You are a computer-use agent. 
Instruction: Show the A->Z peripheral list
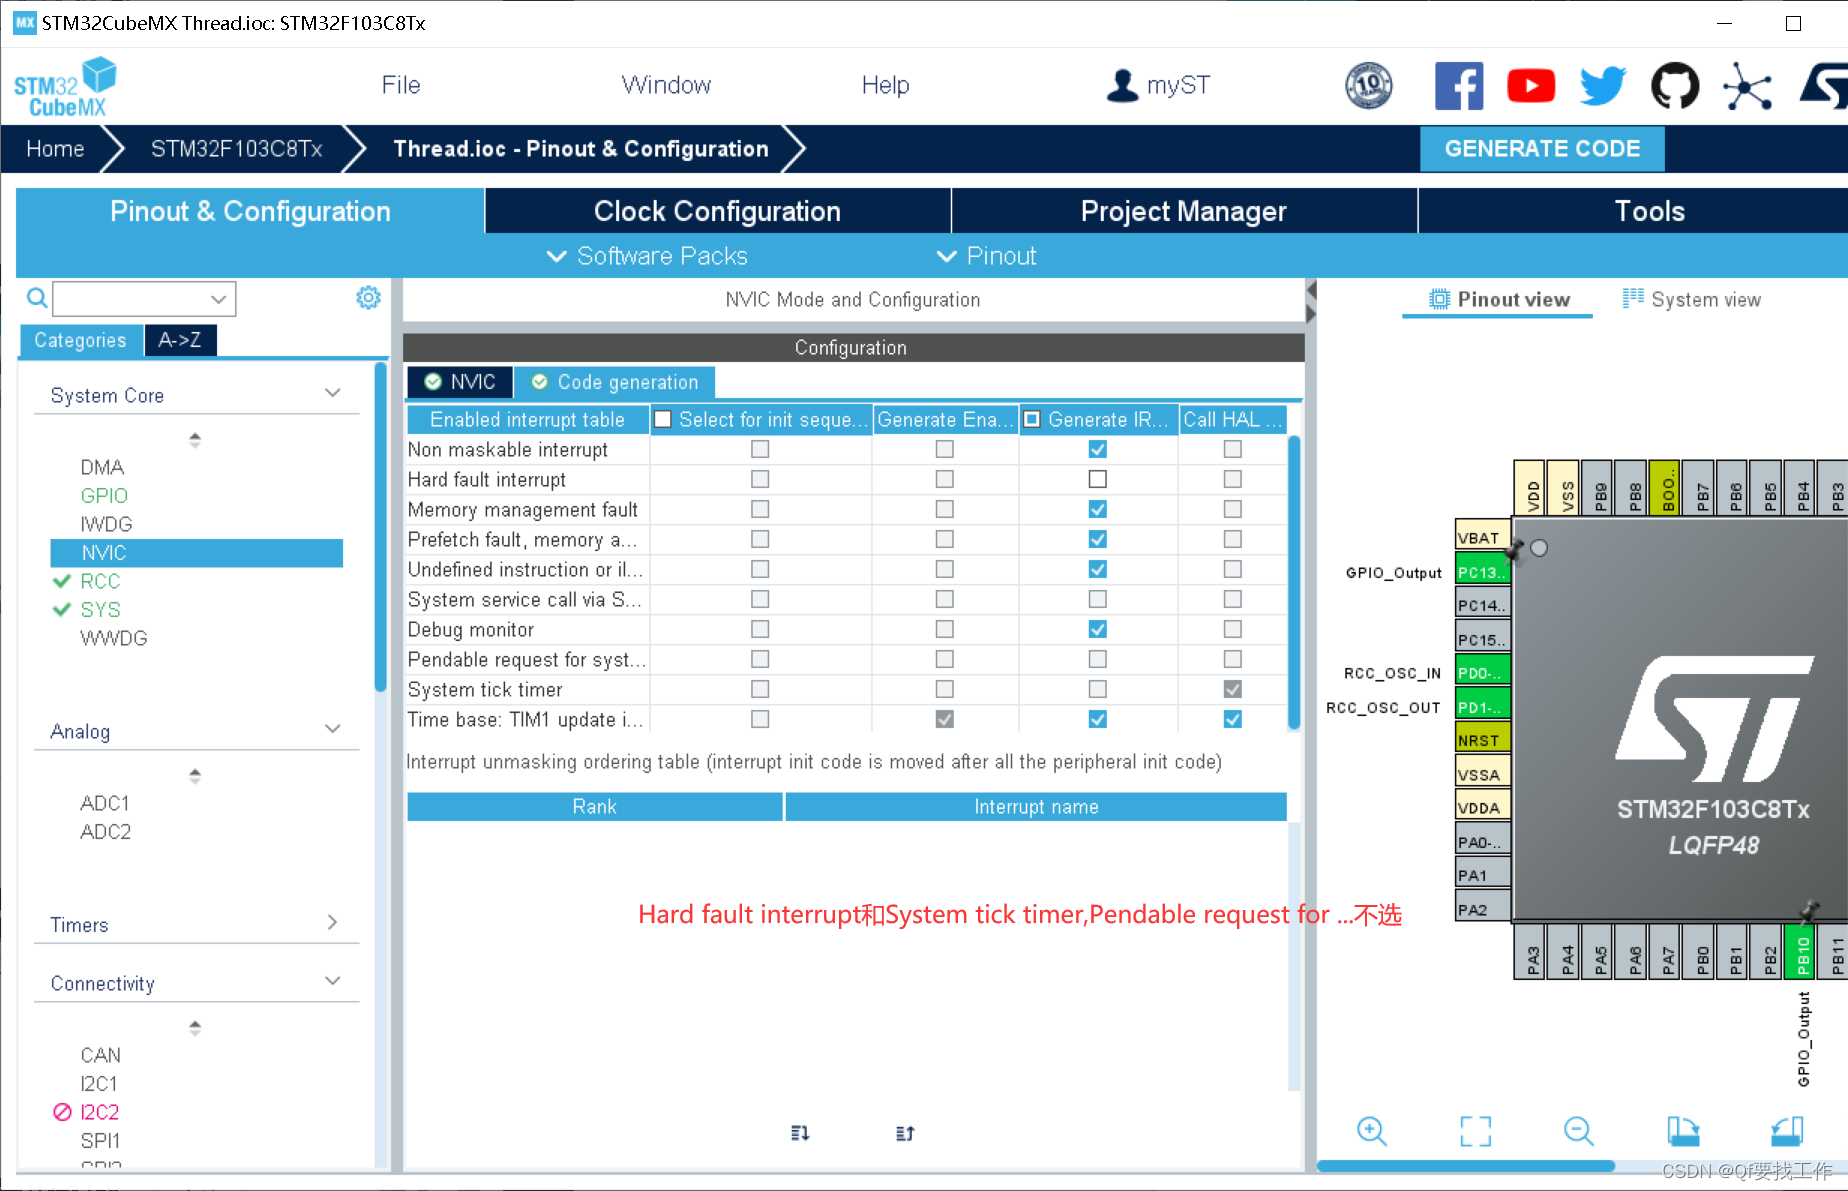click(x=180, y=340)
